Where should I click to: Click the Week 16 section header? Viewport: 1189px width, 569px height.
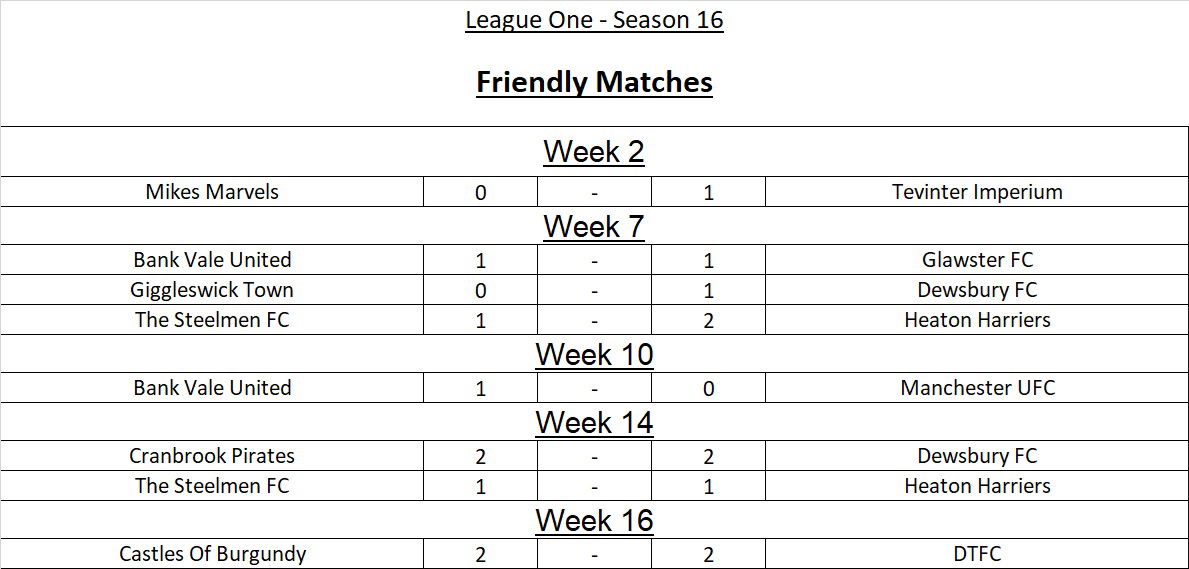pos(594,521)
